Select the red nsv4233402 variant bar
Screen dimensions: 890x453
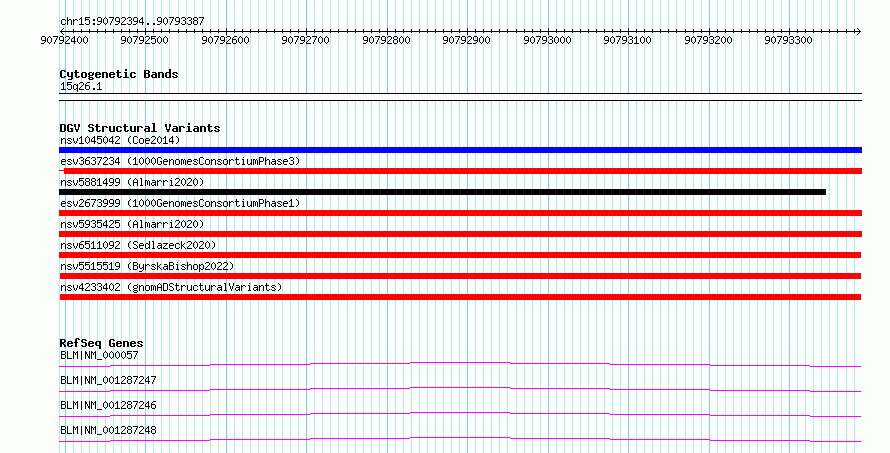tap(460, 297)
